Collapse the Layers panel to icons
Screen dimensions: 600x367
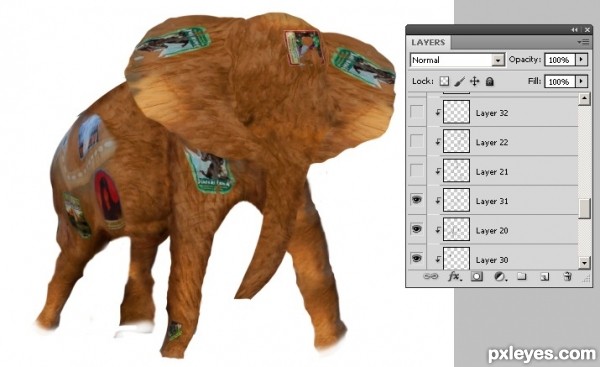pos(574,30)
